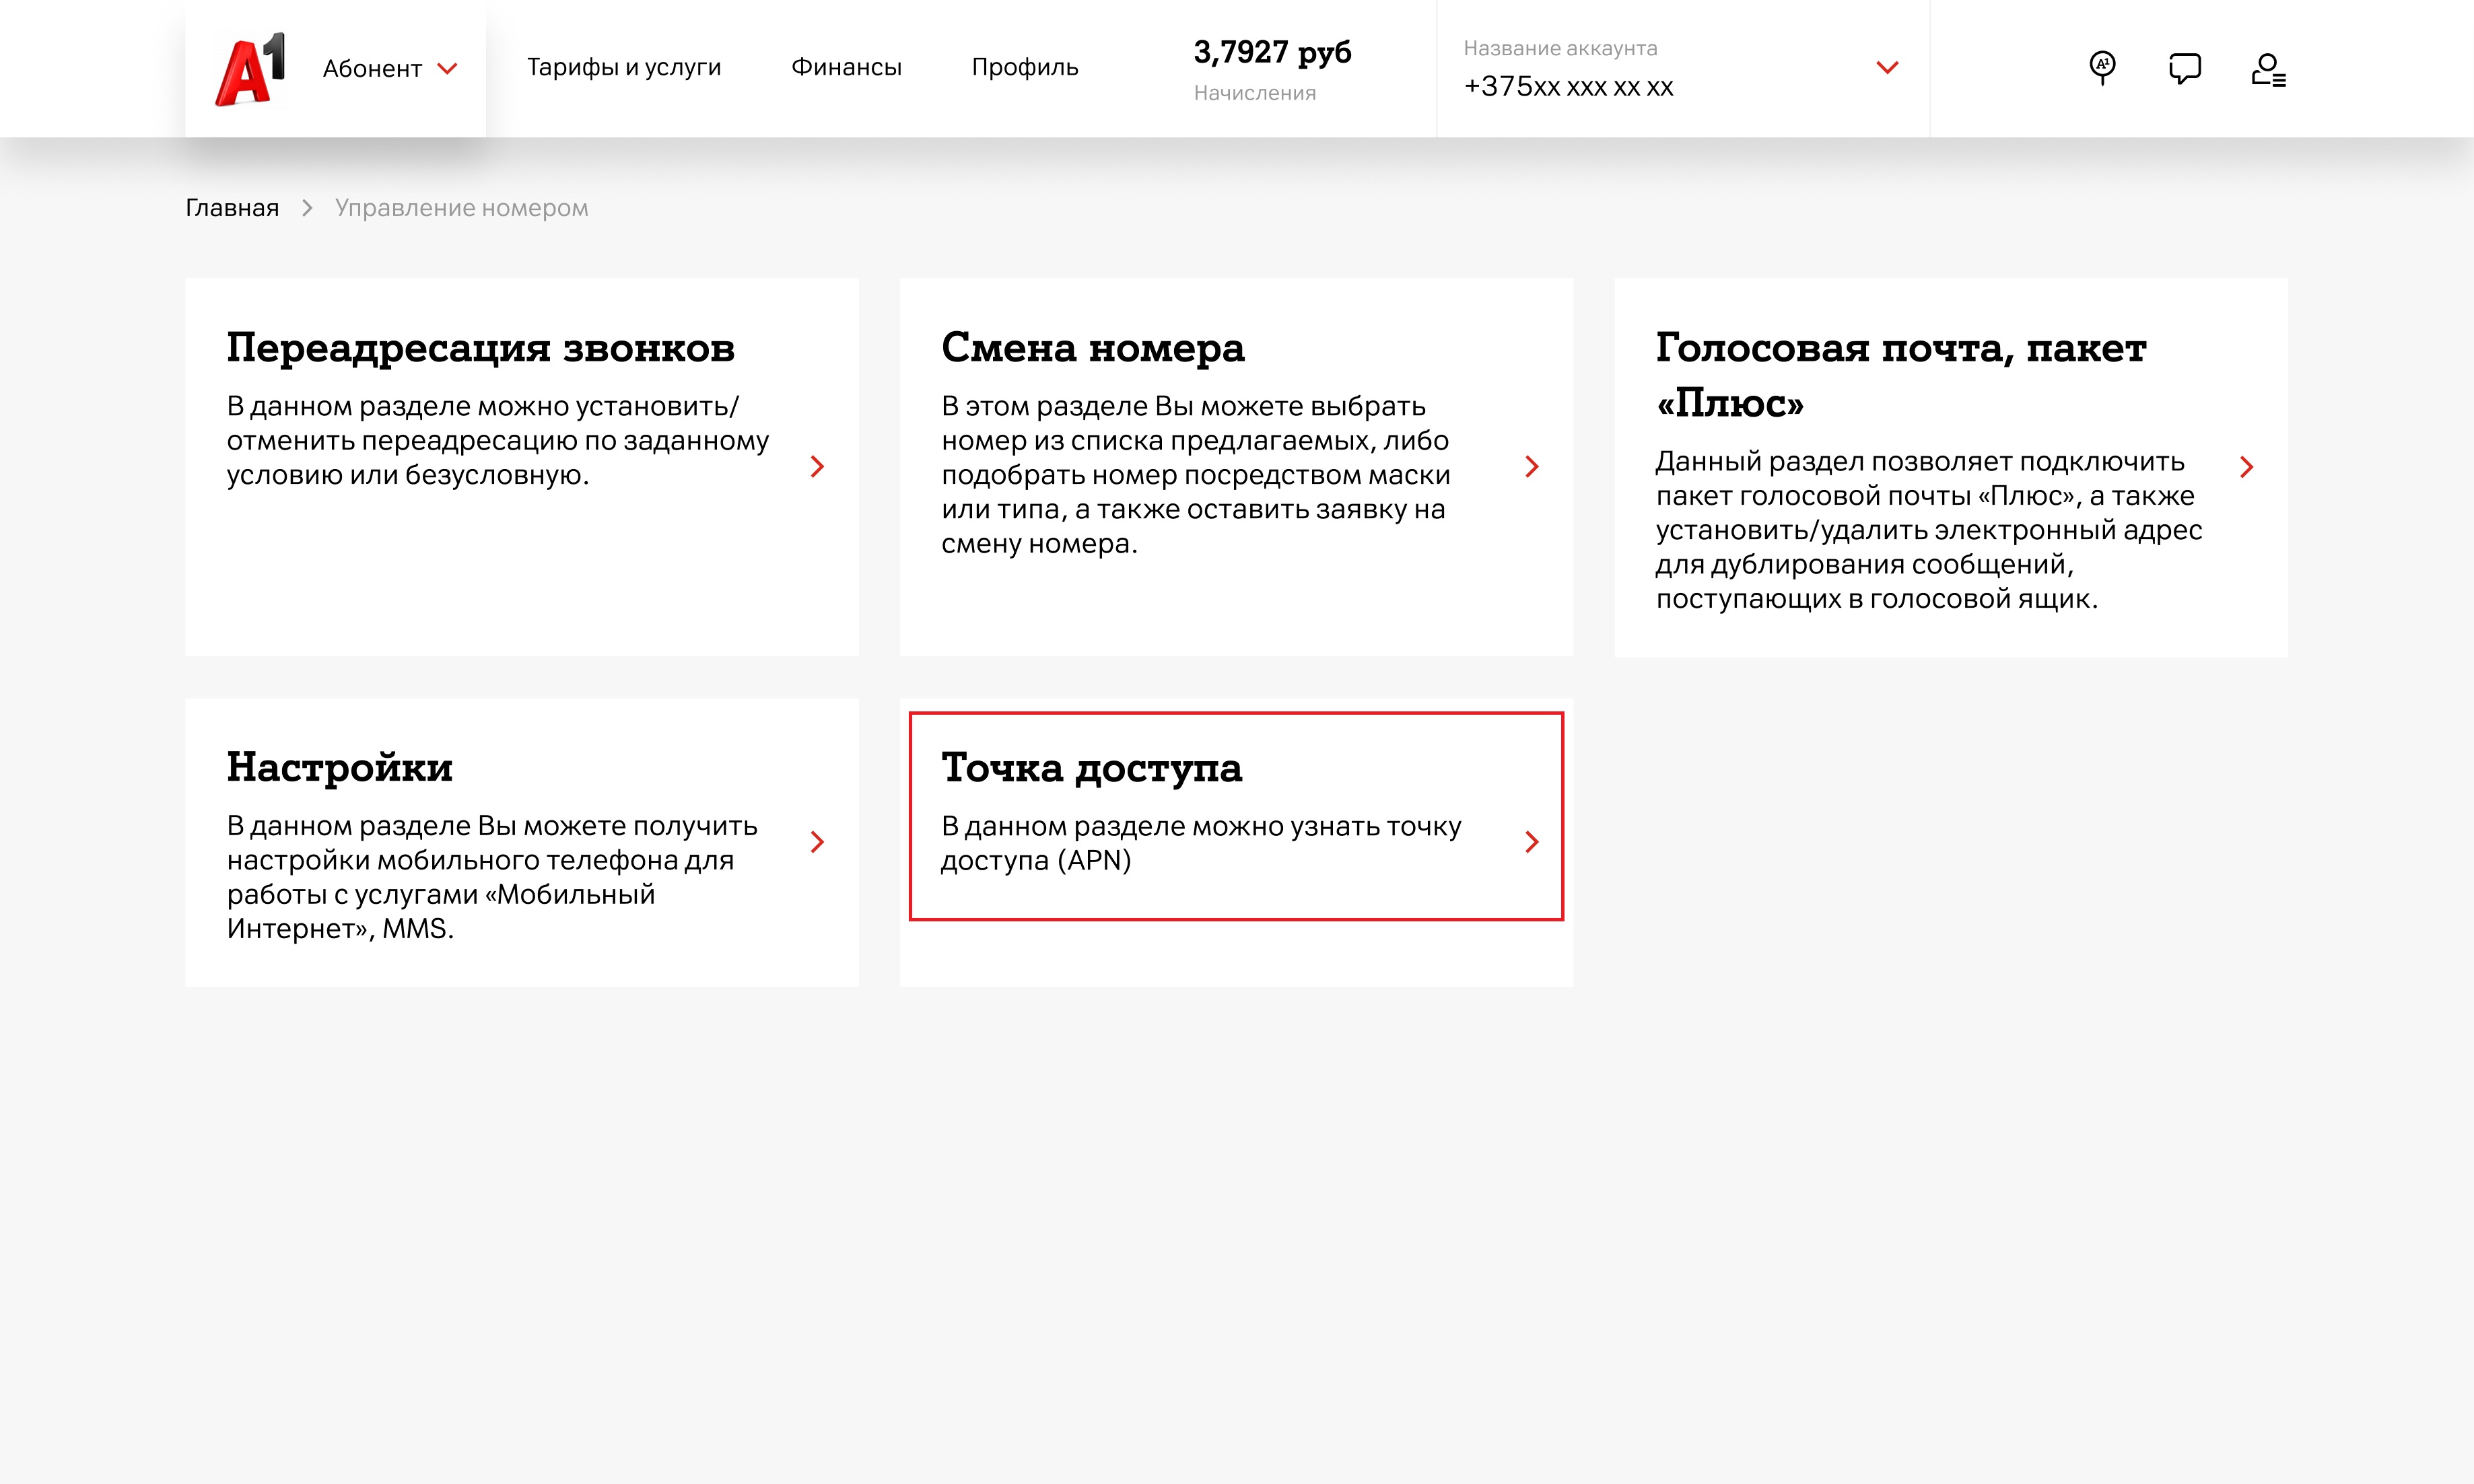The height and width of the screenshot is (1484, 2474).
Task: Click arrow on Голосовая почта card
Action: click(x=2246, y=466)
